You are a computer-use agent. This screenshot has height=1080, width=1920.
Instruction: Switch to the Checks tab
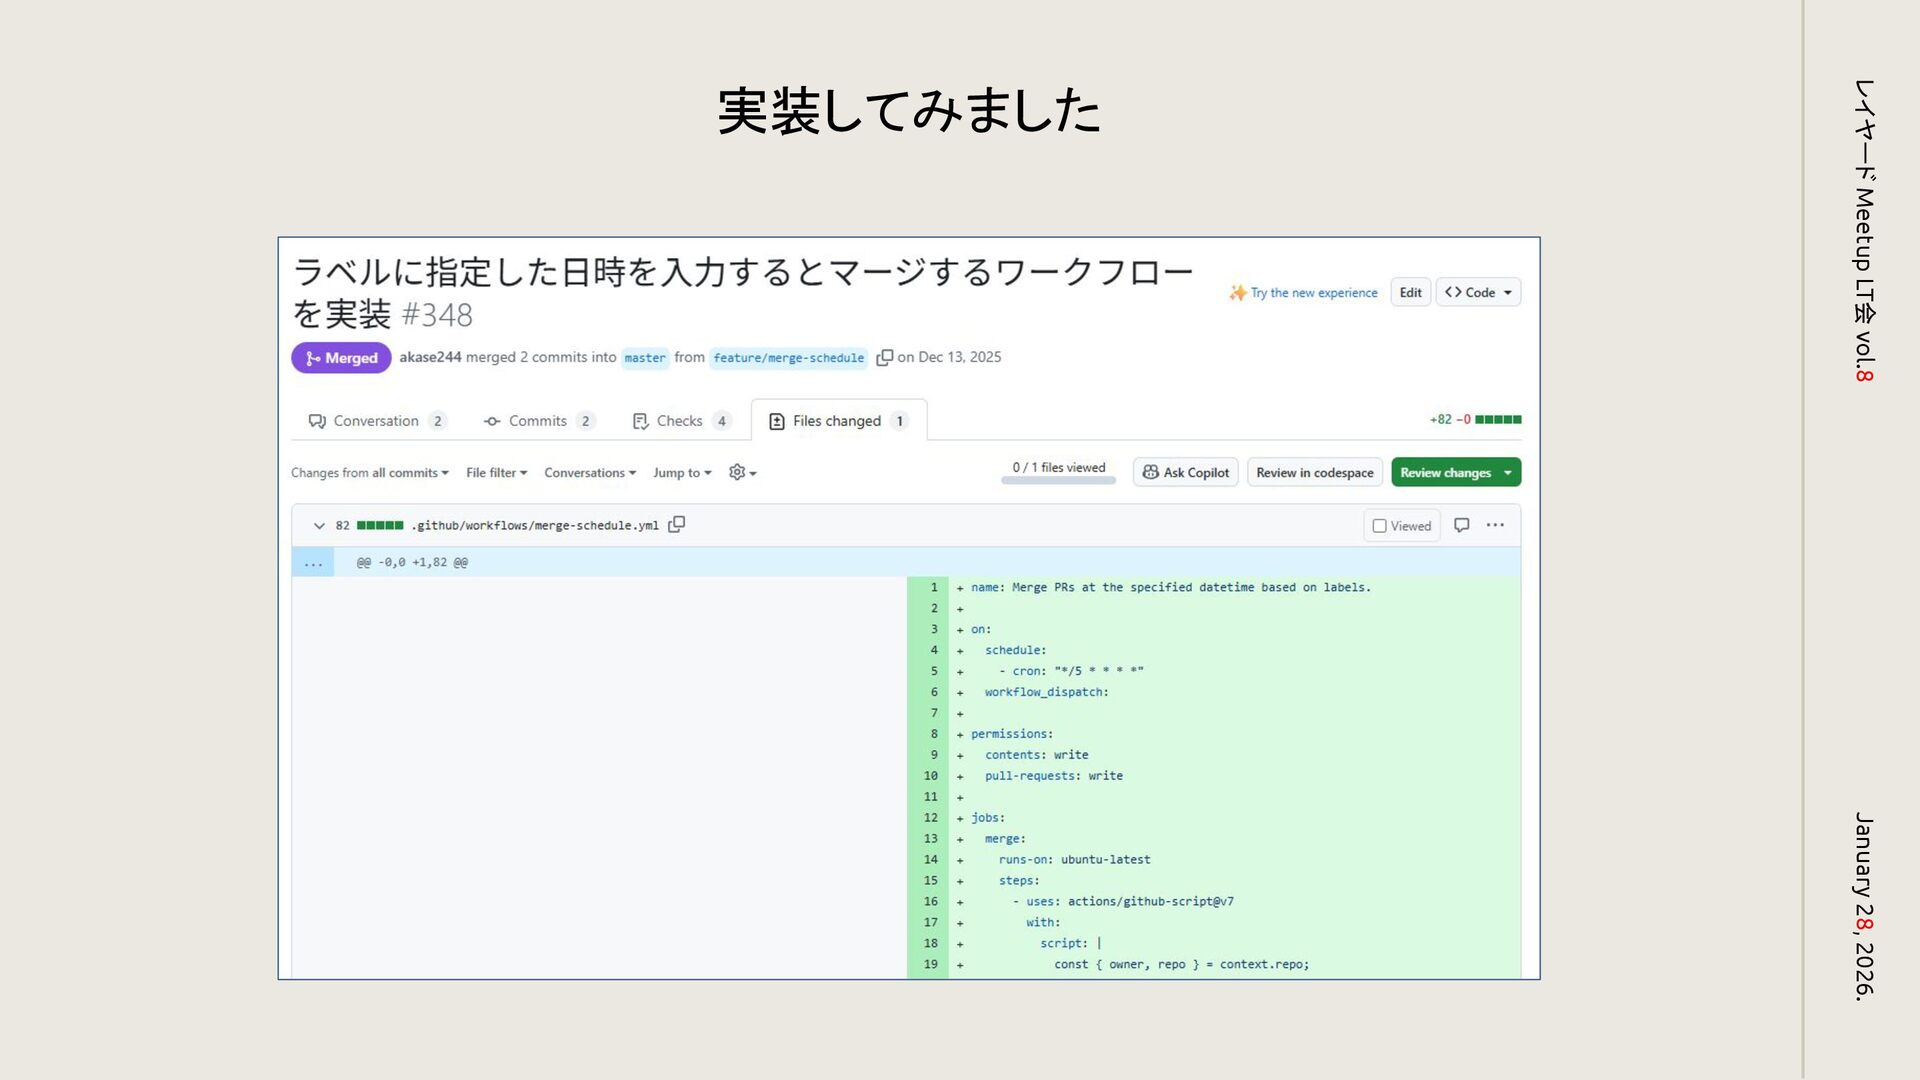coord(680,421)
